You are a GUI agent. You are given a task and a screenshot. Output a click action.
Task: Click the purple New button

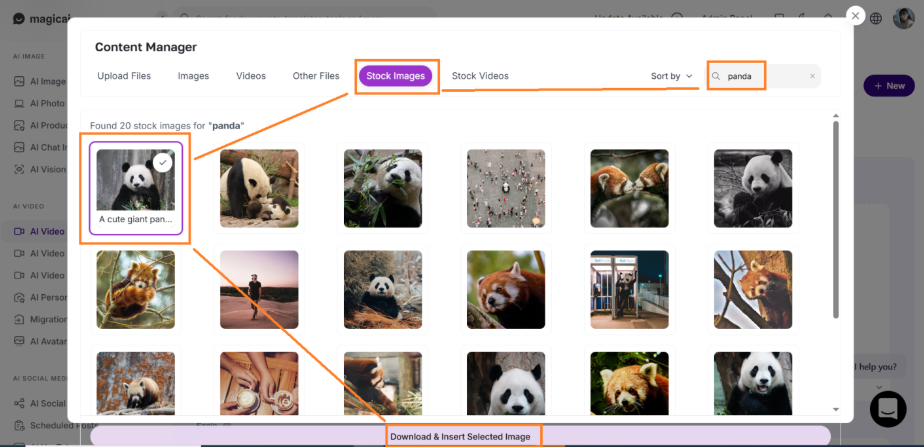point(889,86)
